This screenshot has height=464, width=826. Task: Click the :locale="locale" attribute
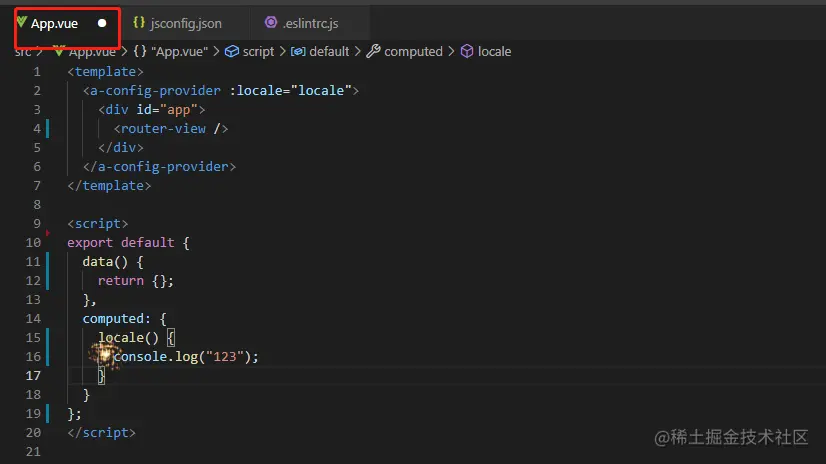290,91
